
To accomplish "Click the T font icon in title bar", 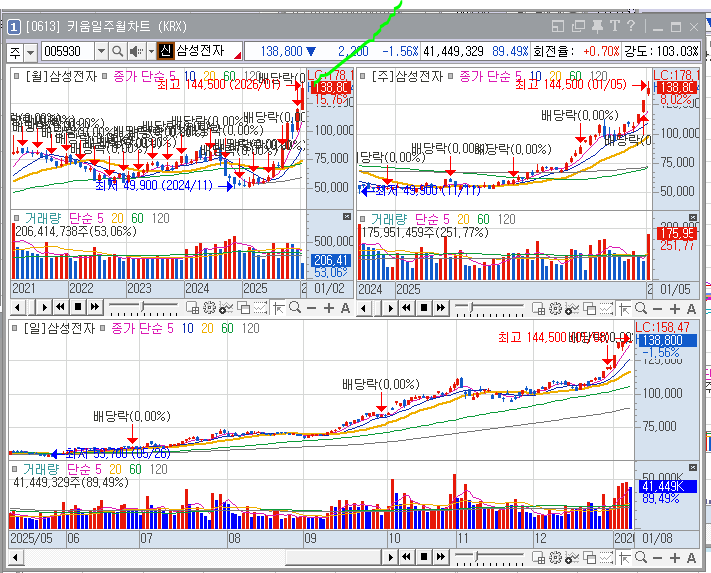I will [615, 26].
